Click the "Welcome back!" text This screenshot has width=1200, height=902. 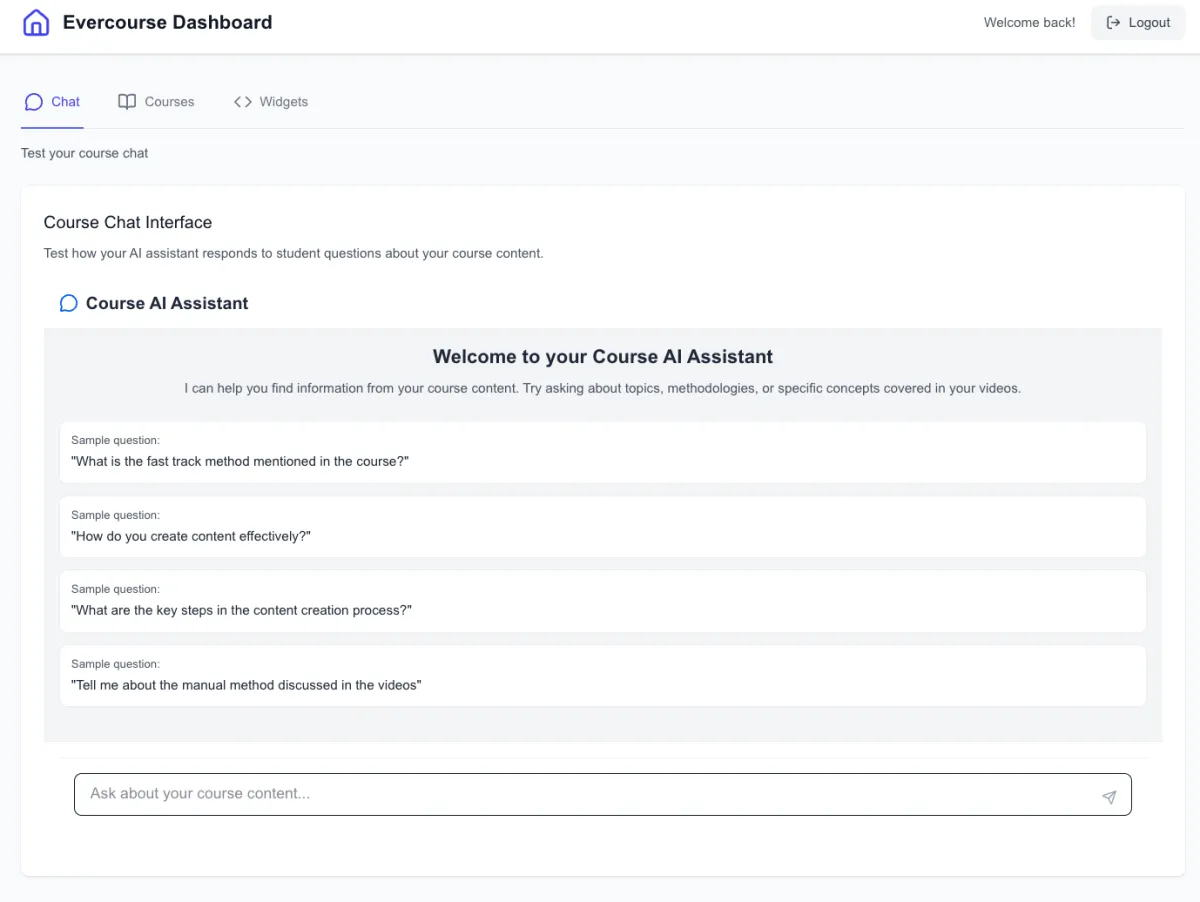coord(1029,23)
